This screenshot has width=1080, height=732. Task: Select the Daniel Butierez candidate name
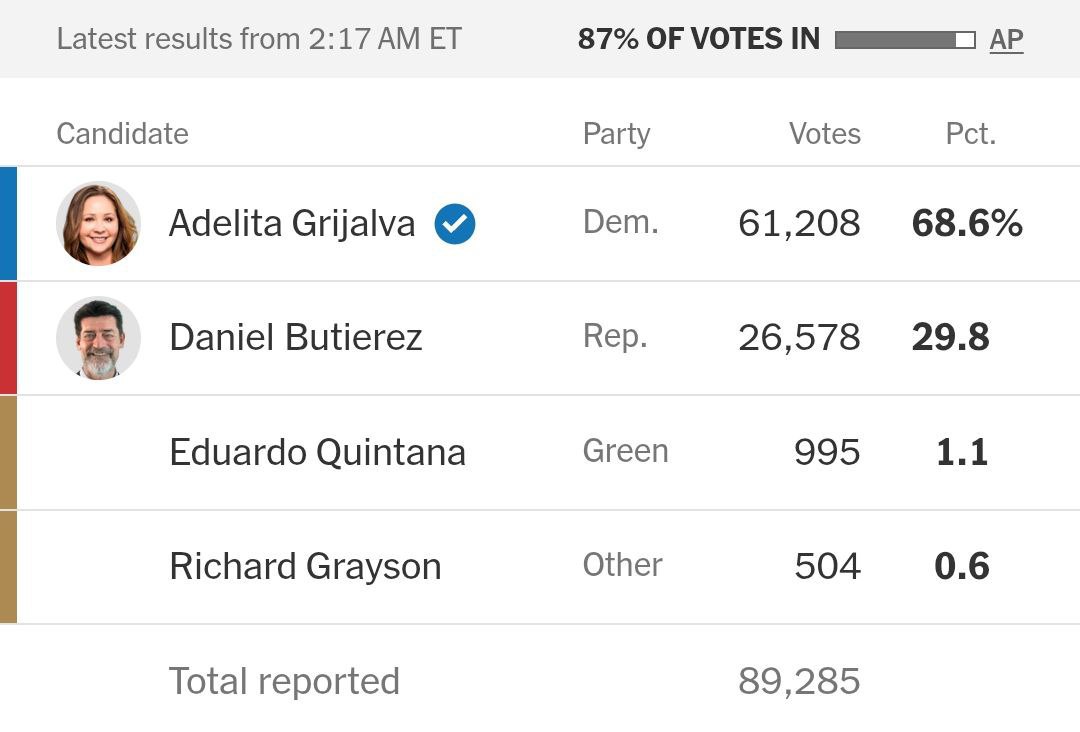point(295,337)
